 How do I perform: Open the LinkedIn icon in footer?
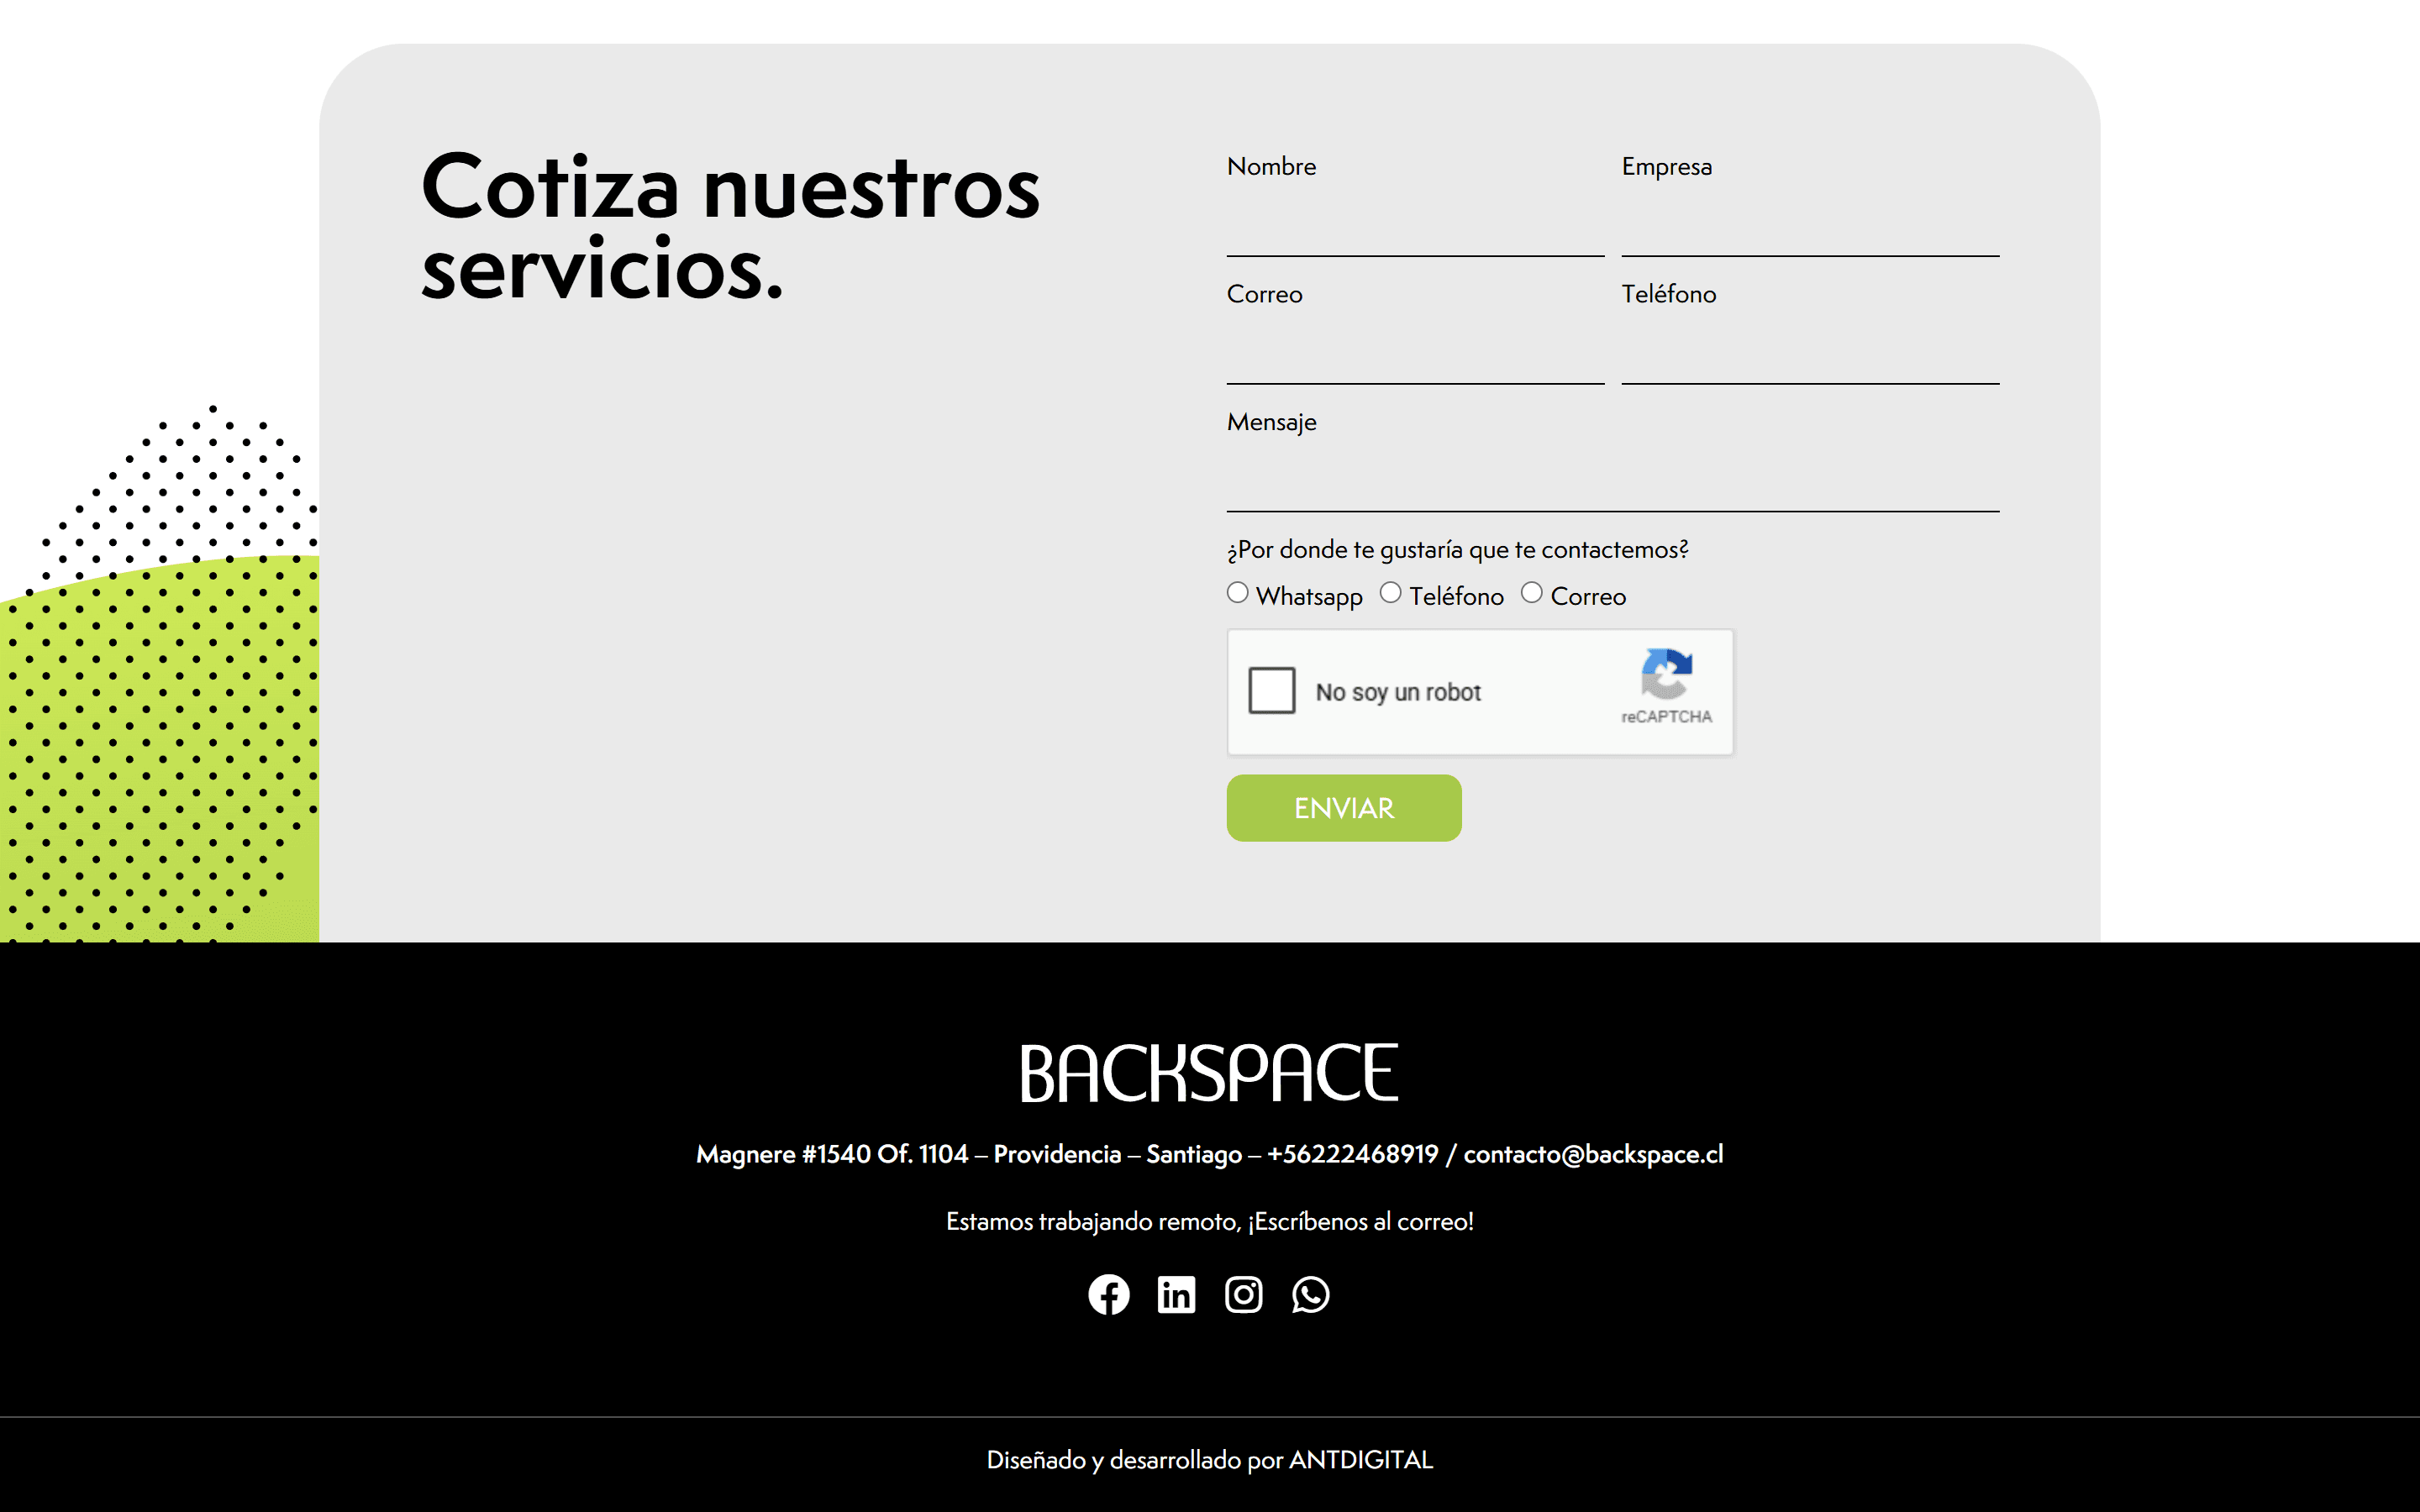pyautogui.click(x=1176, y=1294)
